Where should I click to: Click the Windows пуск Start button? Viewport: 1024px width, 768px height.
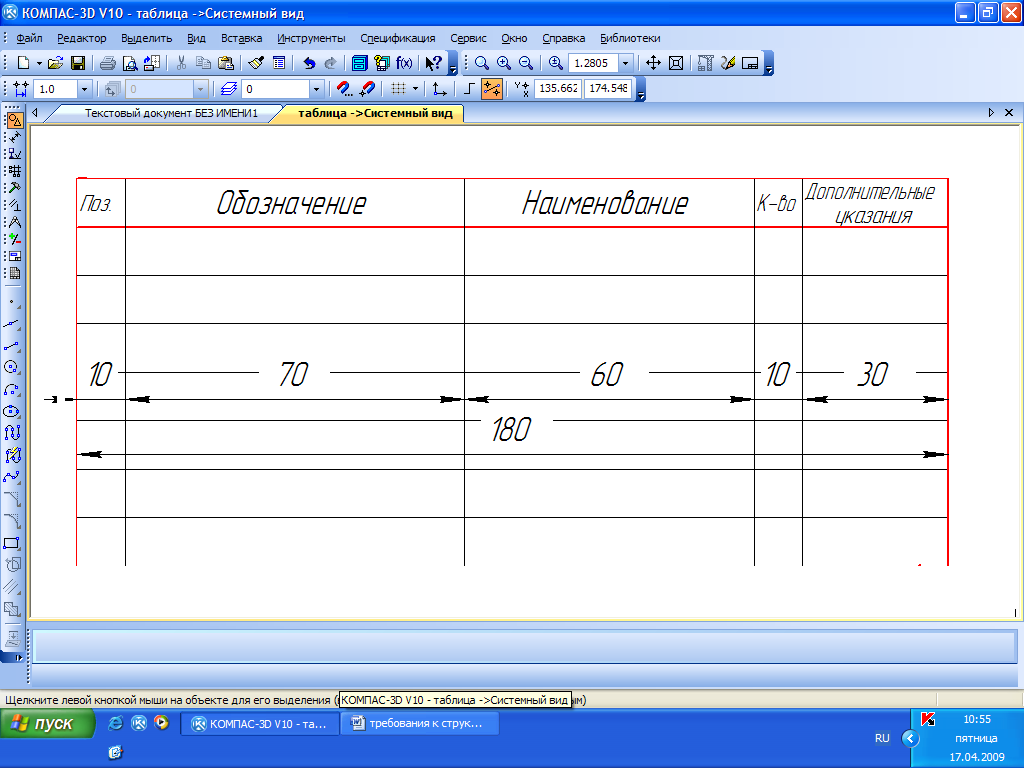point(48,724)
